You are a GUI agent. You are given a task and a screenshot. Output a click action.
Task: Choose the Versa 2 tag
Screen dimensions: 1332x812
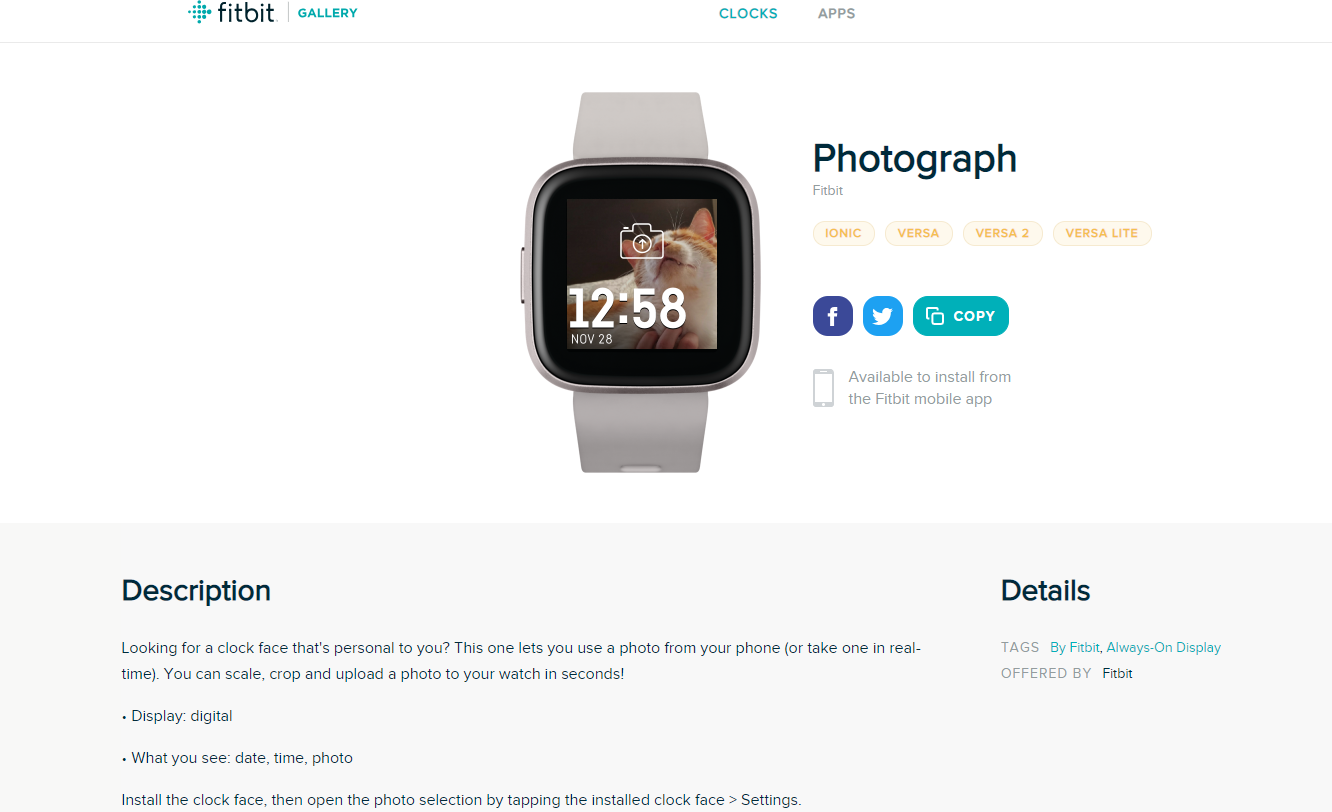[1002, 233]
